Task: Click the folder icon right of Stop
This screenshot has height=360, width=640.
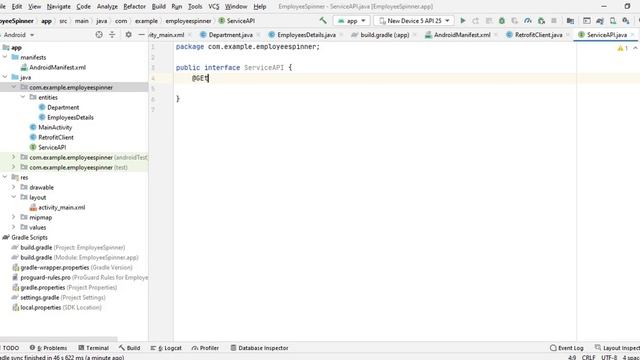Action: pos(570,20)
